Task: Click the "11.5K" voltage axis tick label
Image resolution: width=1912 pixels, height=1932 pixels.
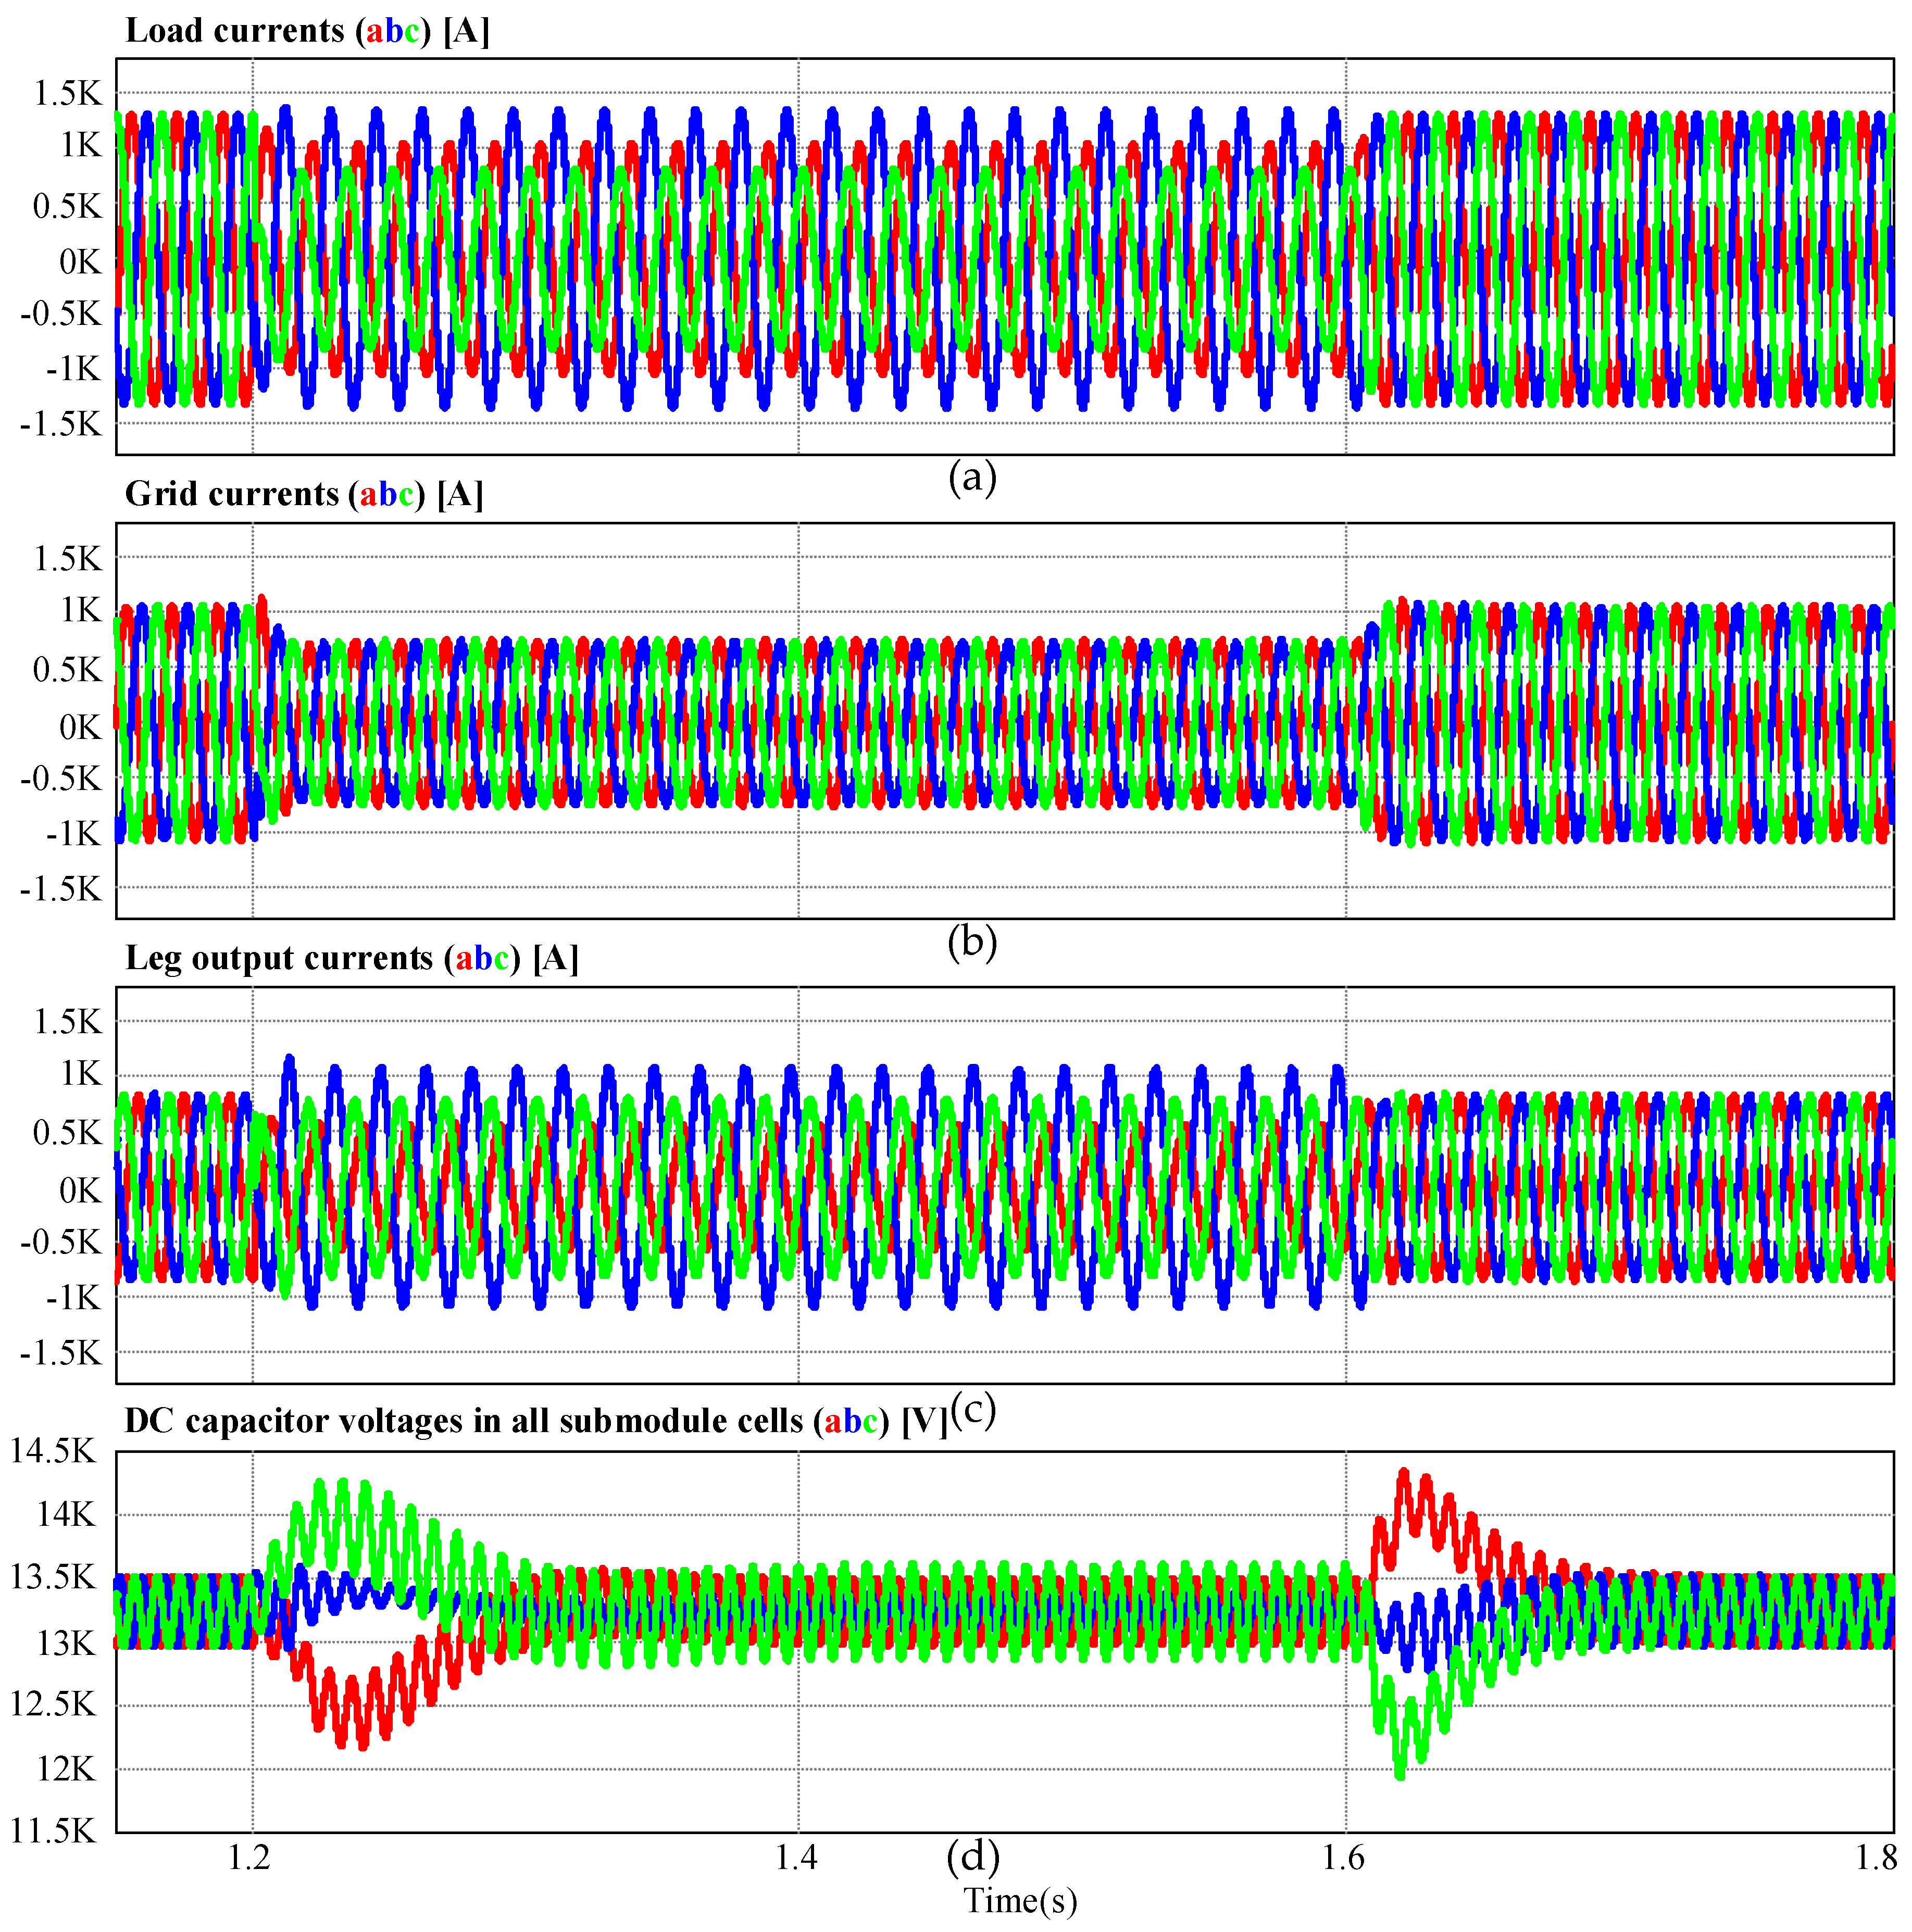Action: coord(54,1831)
